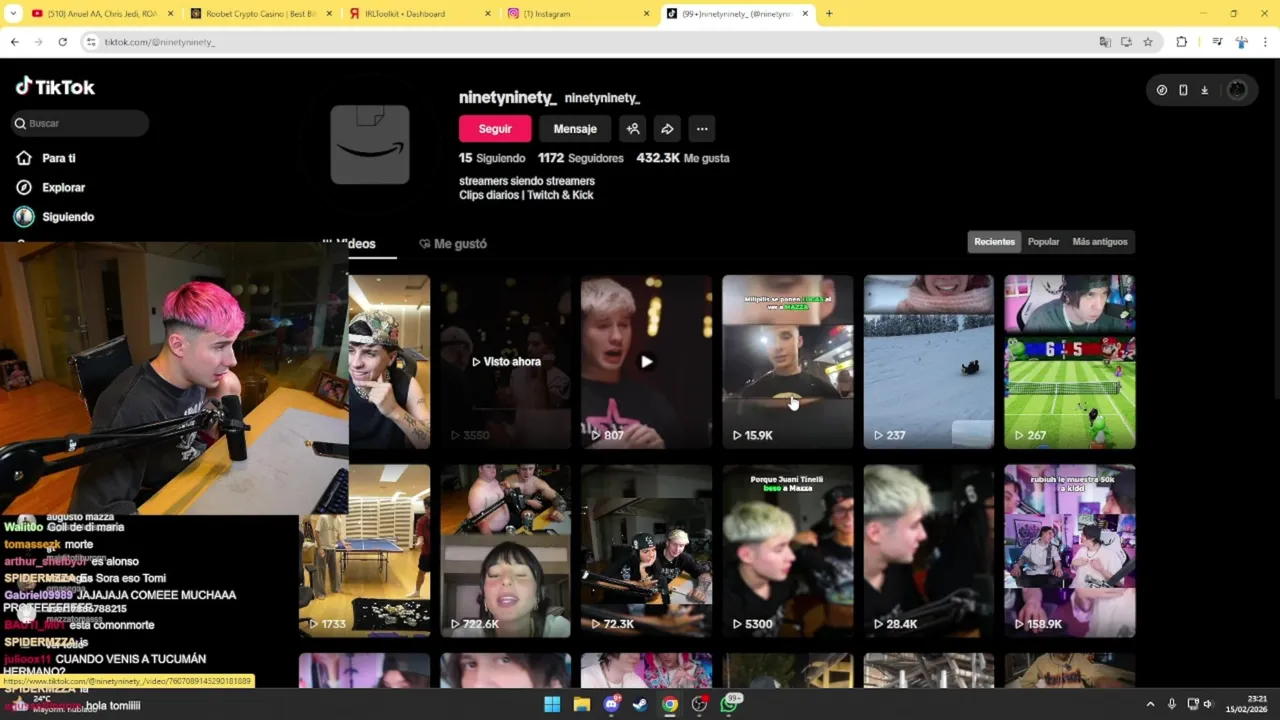
Task: Open WhatsApp from the taskbar
Action: 729,705
